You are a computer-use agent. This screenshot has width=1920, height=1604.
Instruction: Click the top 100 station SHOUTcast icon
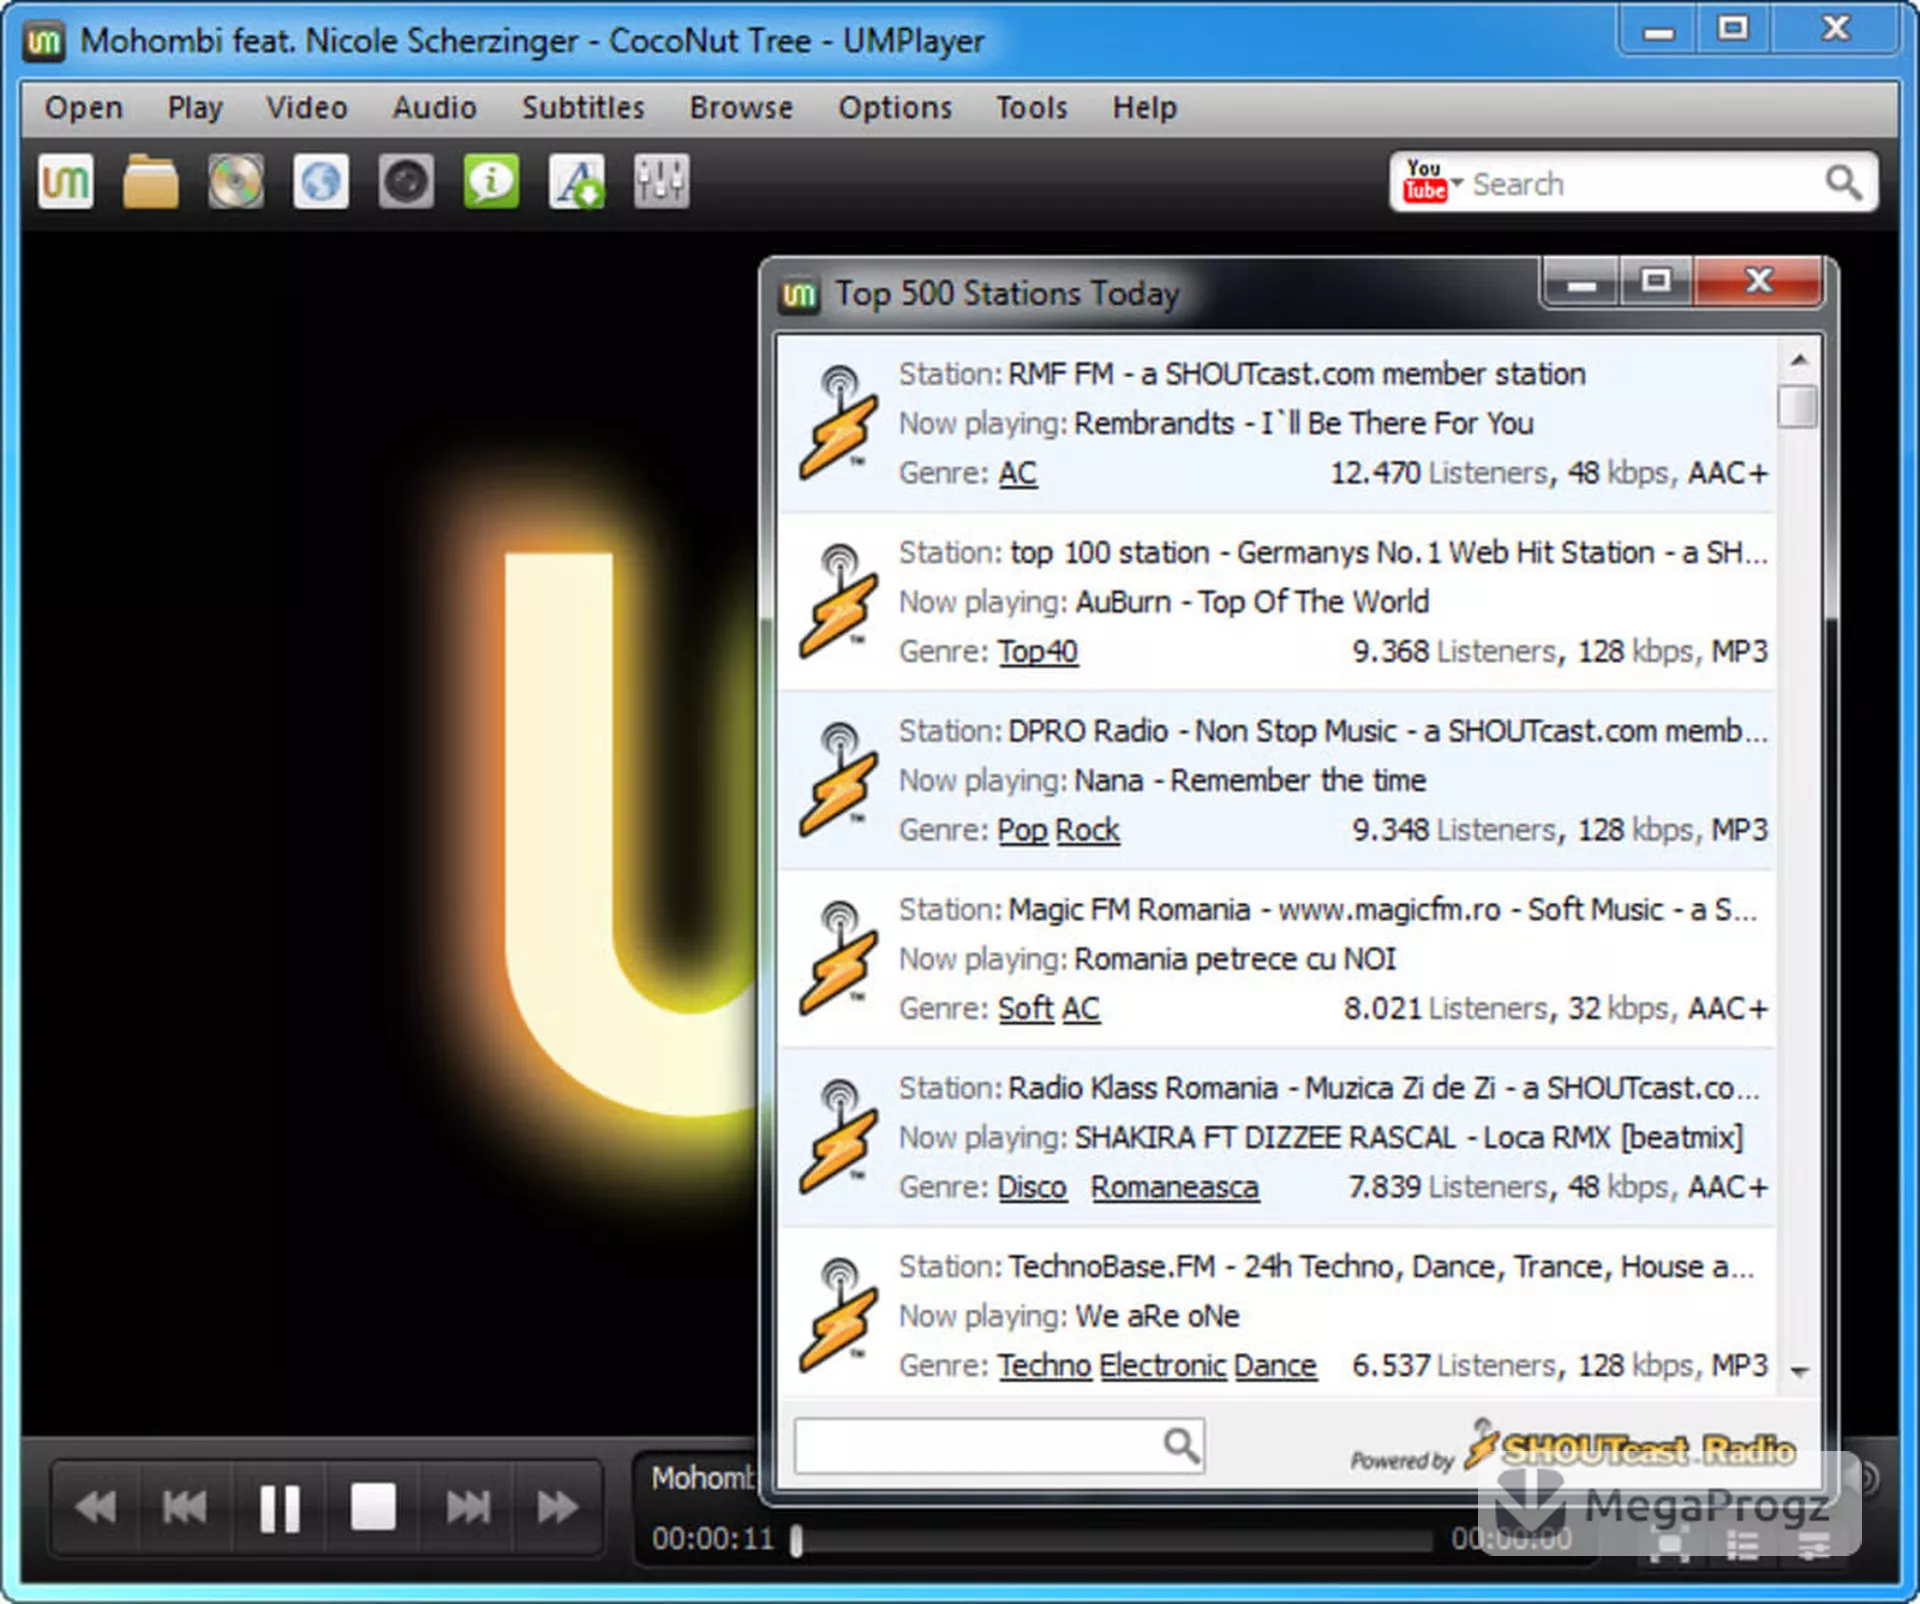(x=838, y=601)
